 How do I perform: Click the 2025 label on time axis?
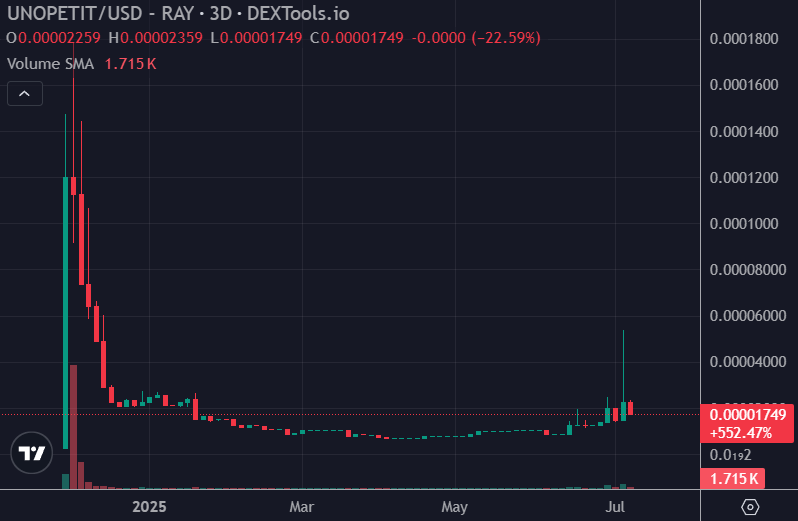[149, 507]
